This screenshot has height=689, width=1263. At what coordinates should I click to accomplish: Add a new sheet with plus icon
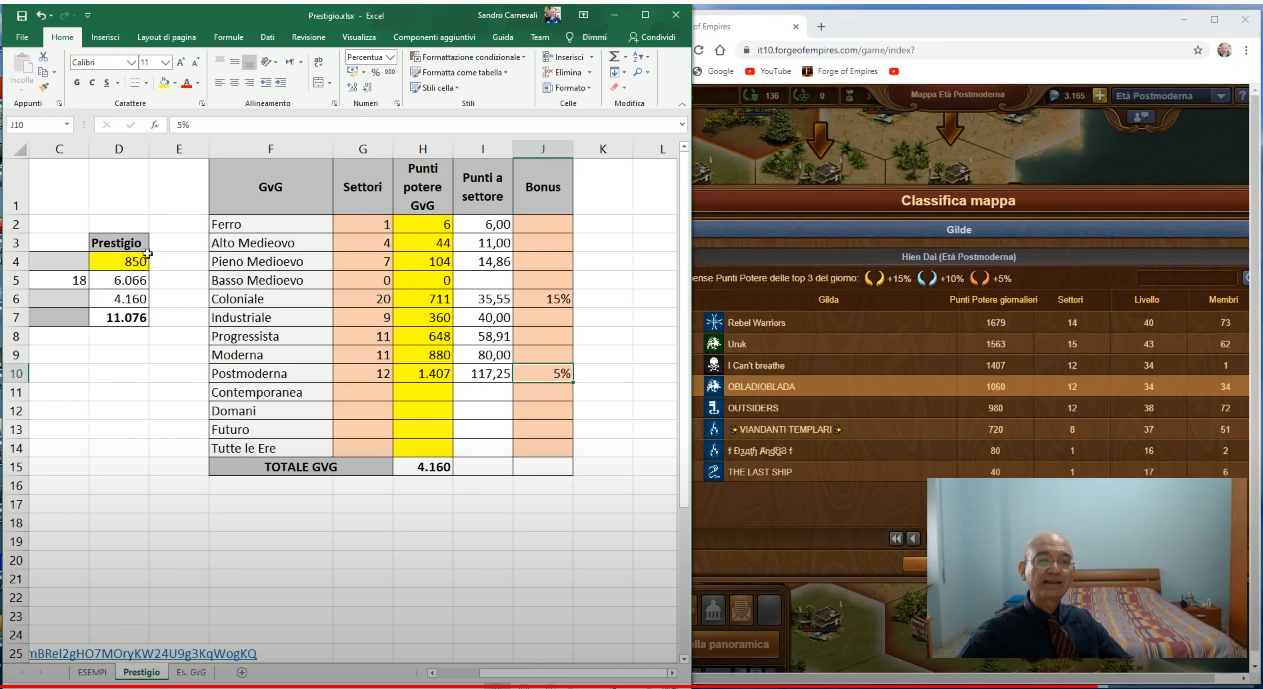coord(241,672)
